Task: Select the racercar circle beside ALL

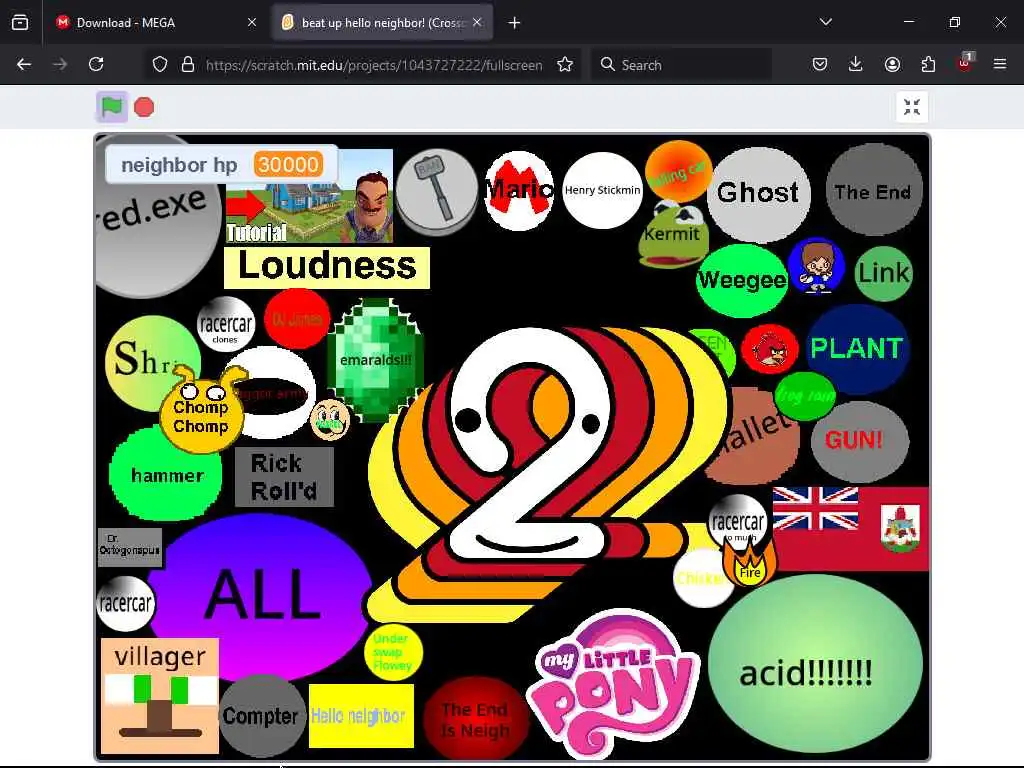Action: (x=125, y=603)
